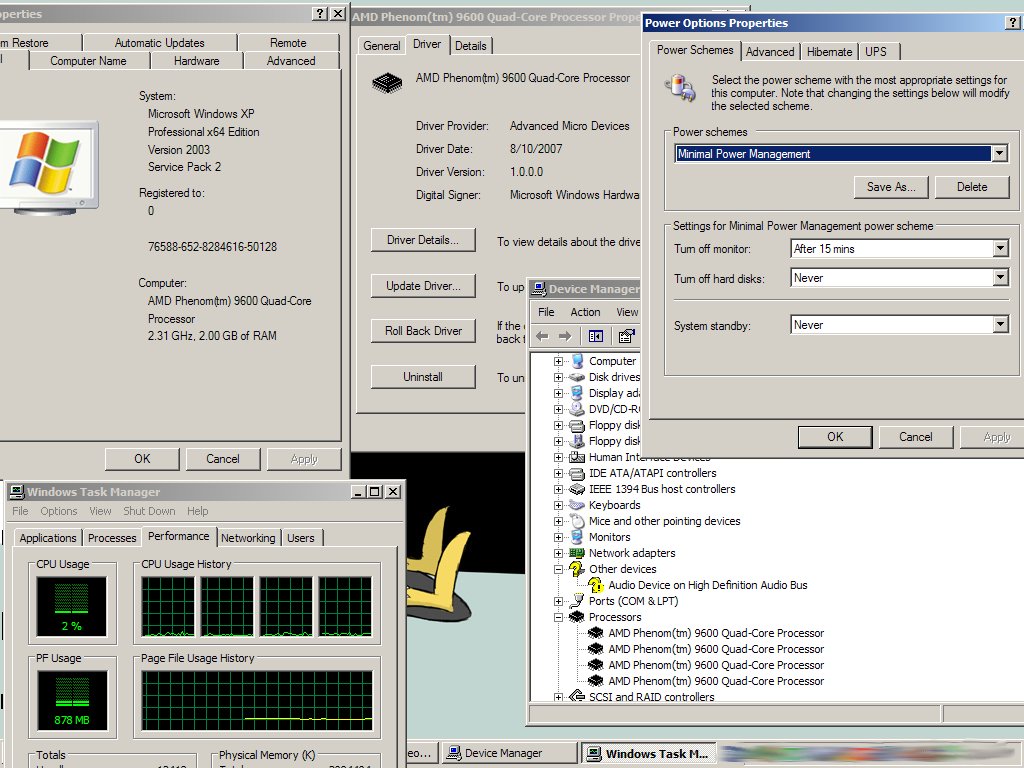Open the Action menu in Device Manager
Image resolution: width=1024 pixels, height=768 pixels.
[x=585, y=312]
